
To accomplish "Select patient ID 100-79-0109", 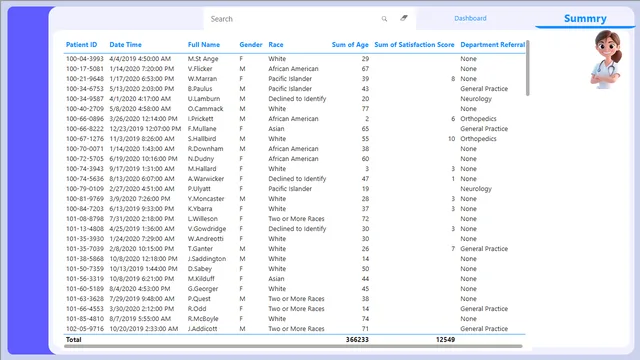I will click(85, 189).
